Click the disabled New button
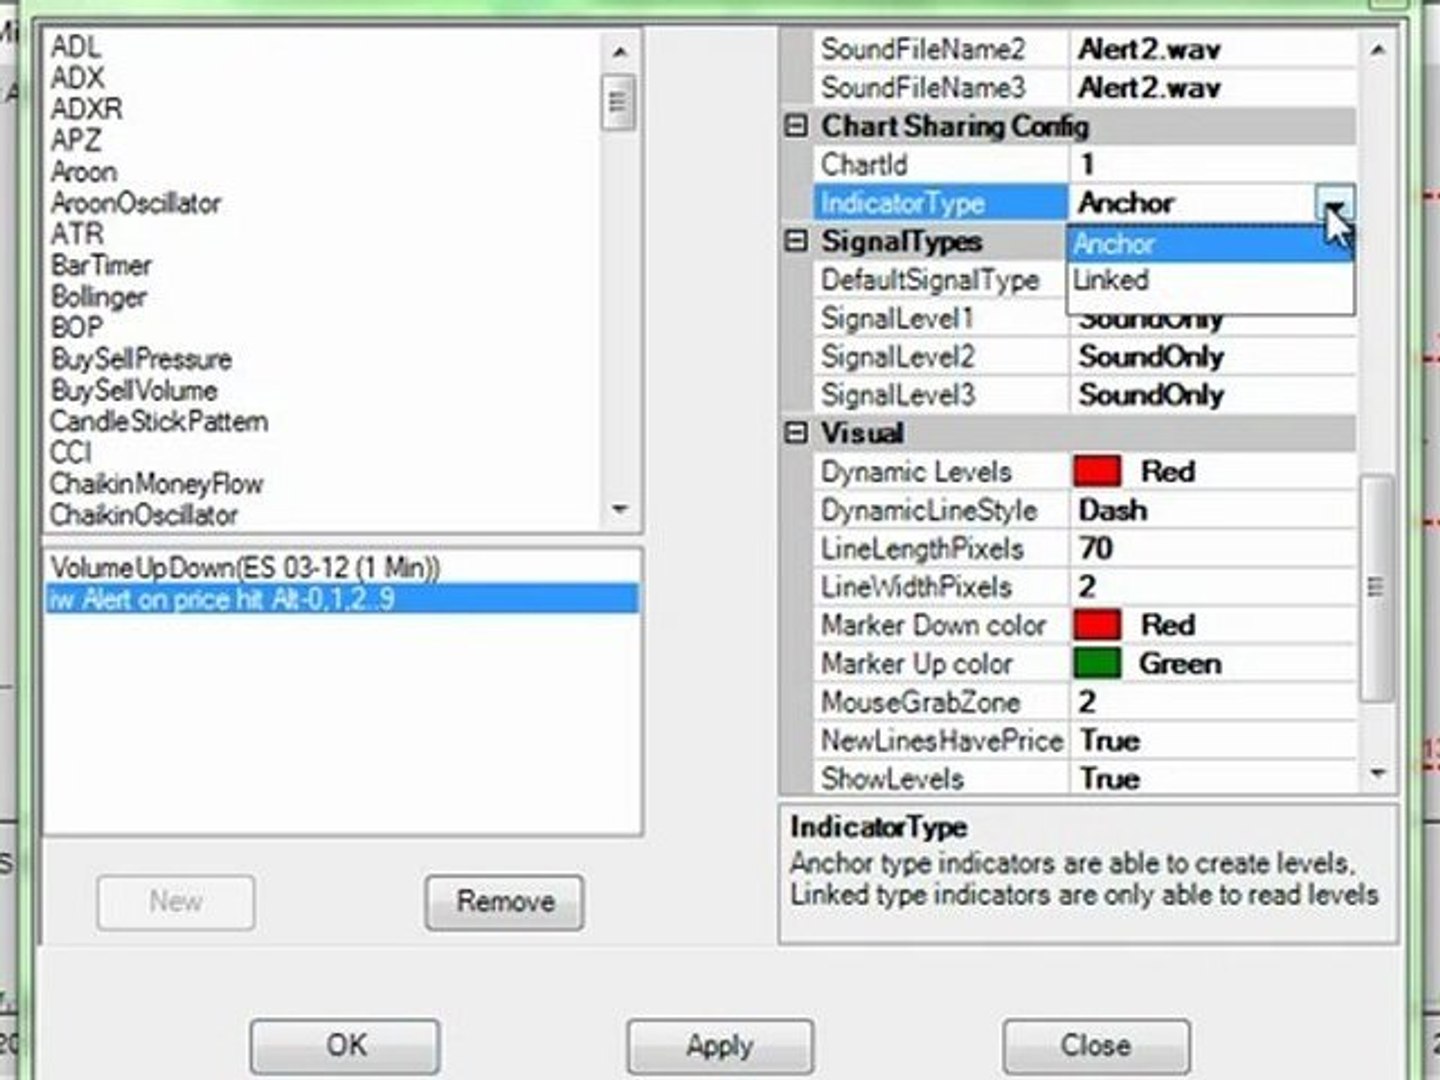1440x1080 pixels. pyautogui.click(x=176, y=902)
